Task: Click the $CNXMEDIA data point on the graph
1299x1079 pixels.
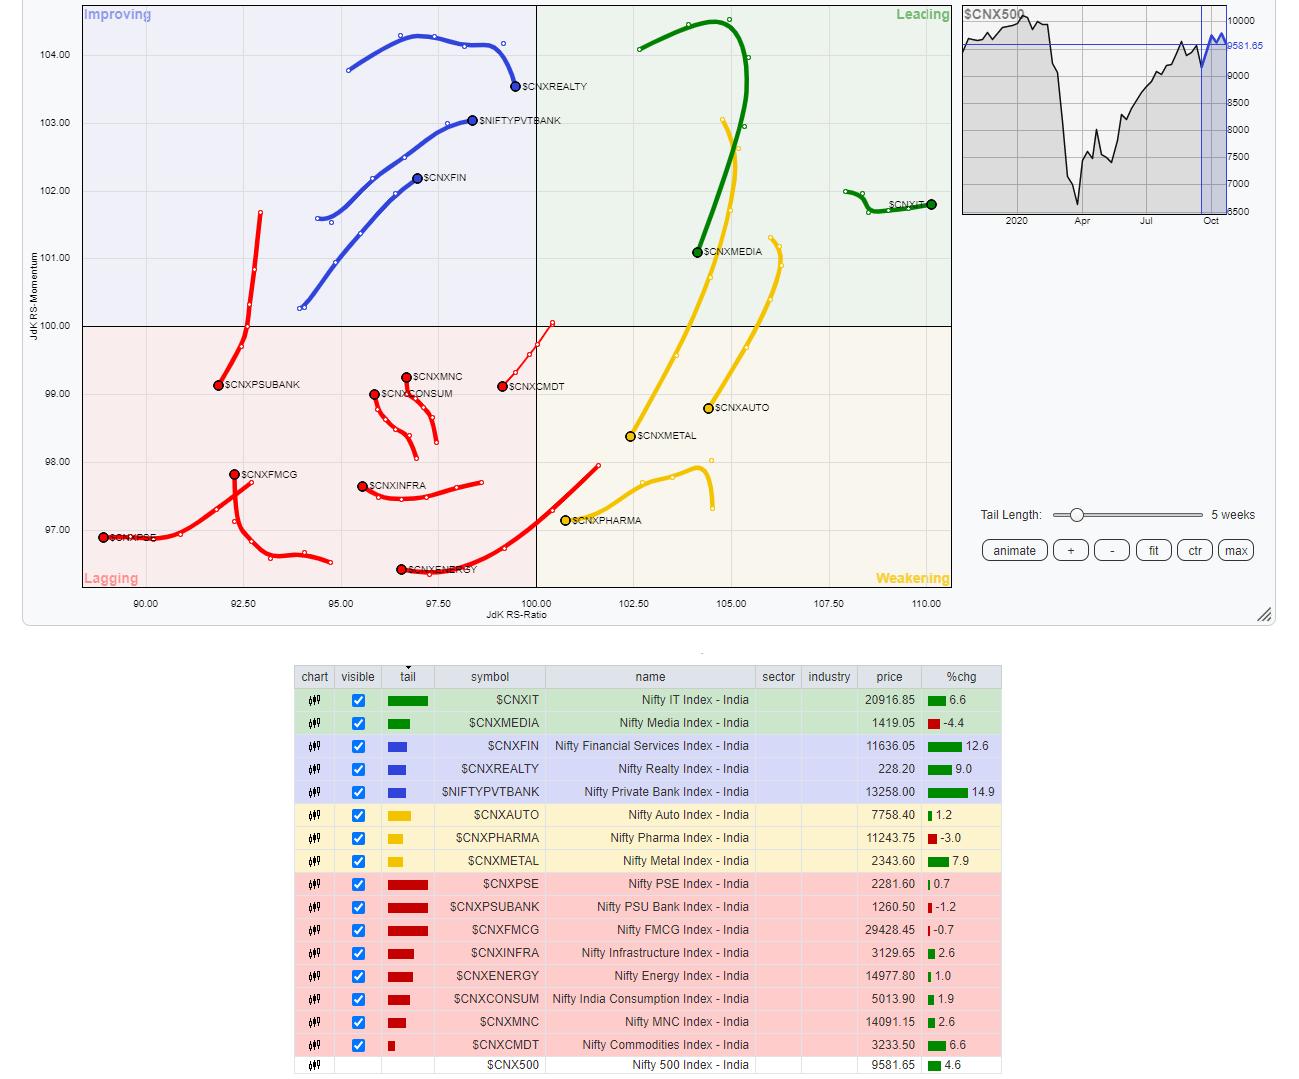Action: tap(698, 252)
